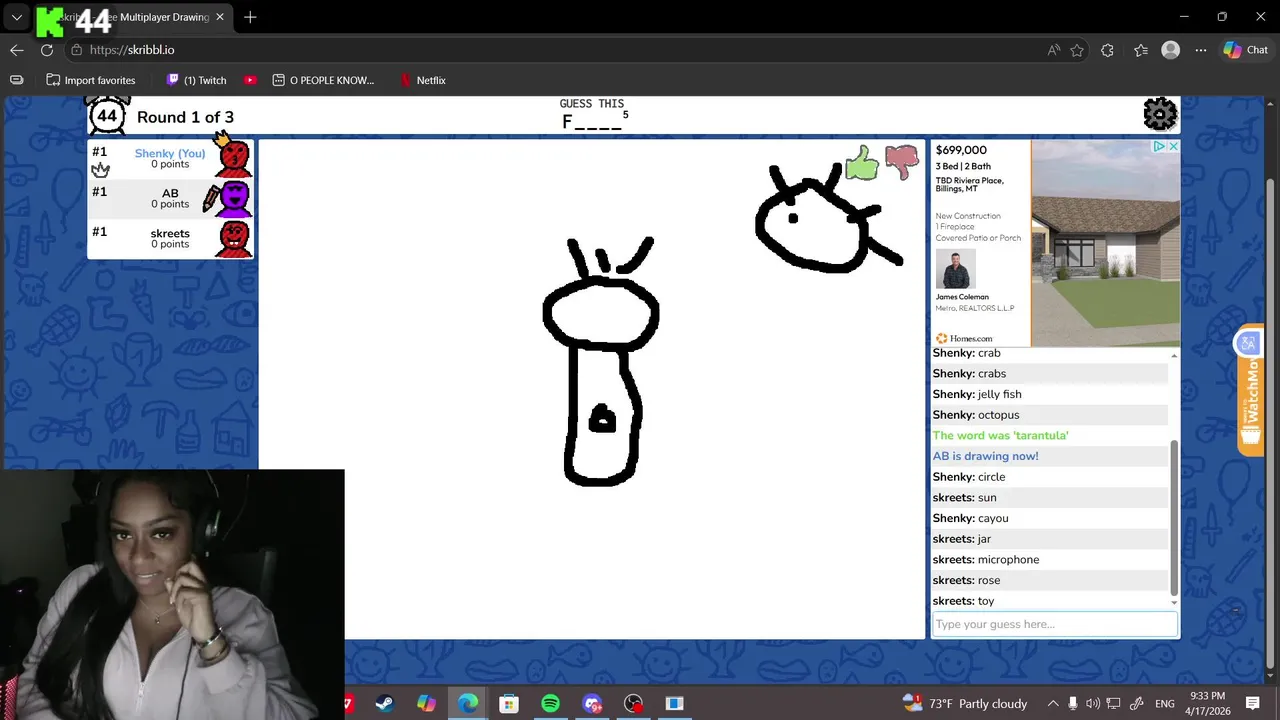
Task: Click the ad info arrow icon
Action: (1159, 147)
